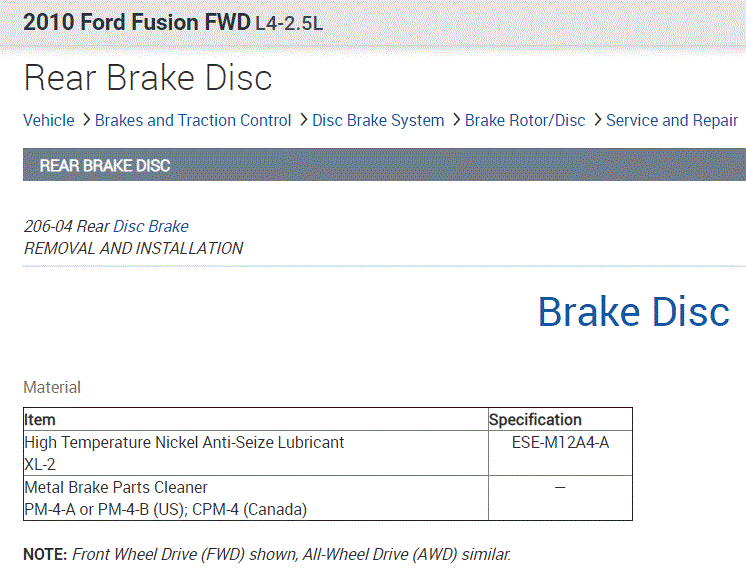This screenshot has width=746, height=574.
Task: Click chevron before Brakes and Traction Control
Action: click(x=85, y=120)
